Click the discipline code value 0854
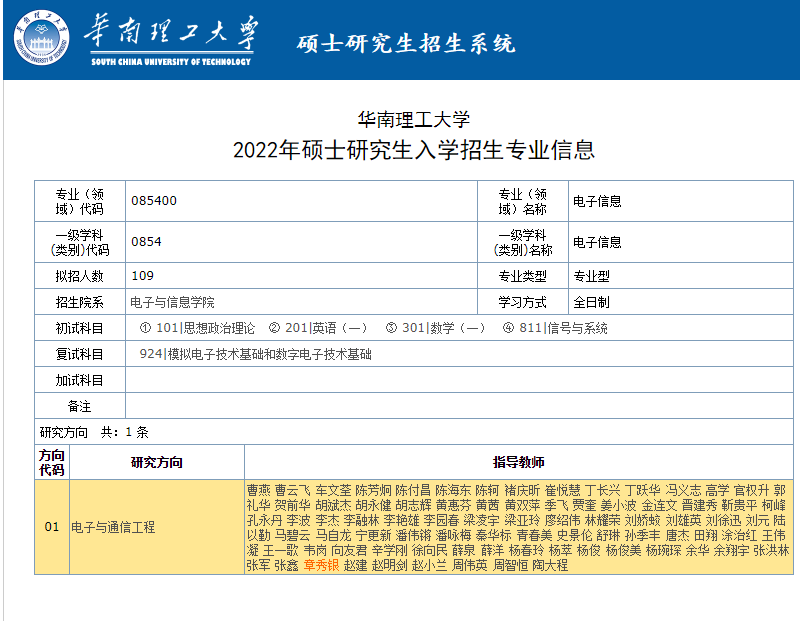The image size is (800, 621). pyautogui.click(x=146, y=242)
